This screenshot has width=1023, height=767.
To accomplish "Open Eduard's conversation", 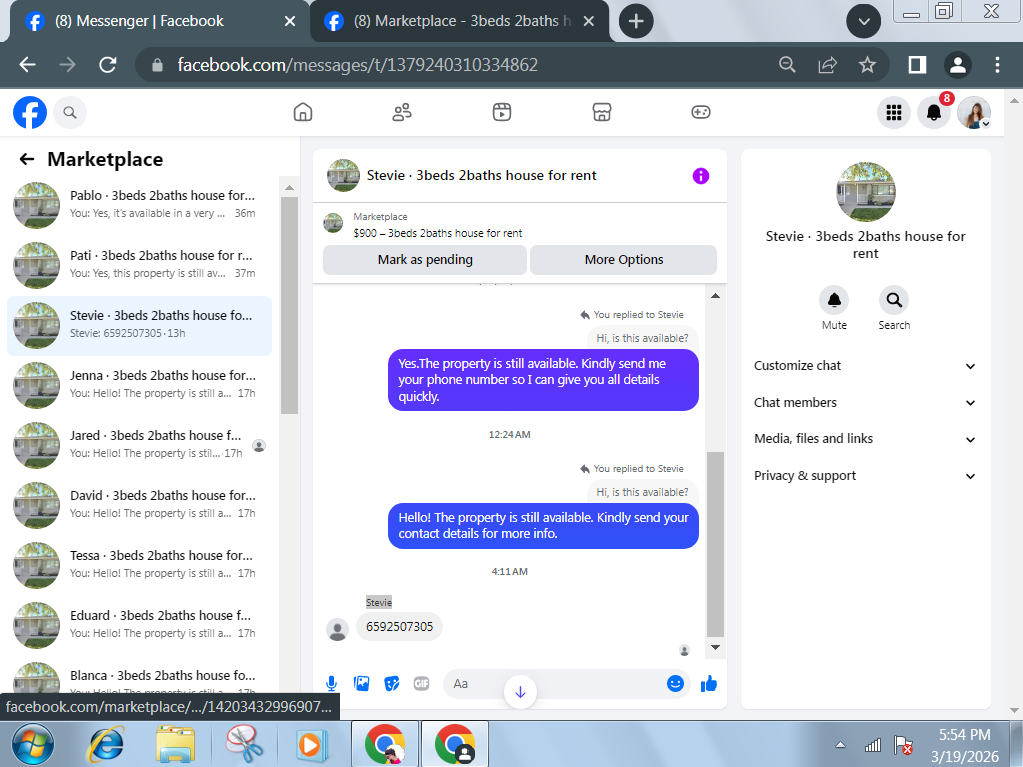I will point(140,624).
